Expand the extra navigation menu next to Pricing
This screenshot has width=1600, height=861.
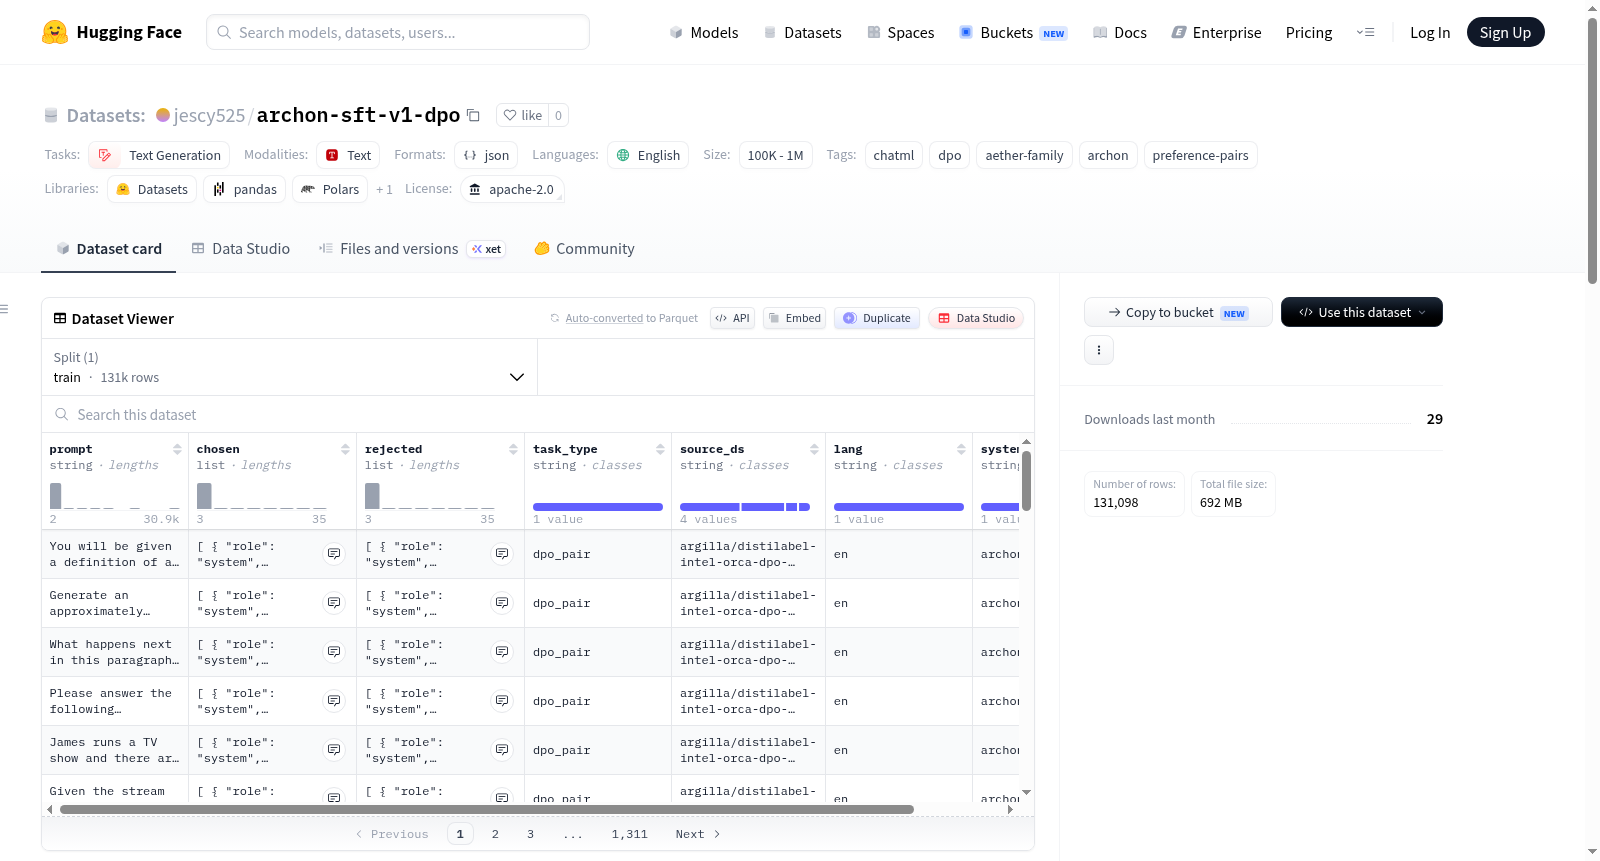click(x=1365, y=32)
